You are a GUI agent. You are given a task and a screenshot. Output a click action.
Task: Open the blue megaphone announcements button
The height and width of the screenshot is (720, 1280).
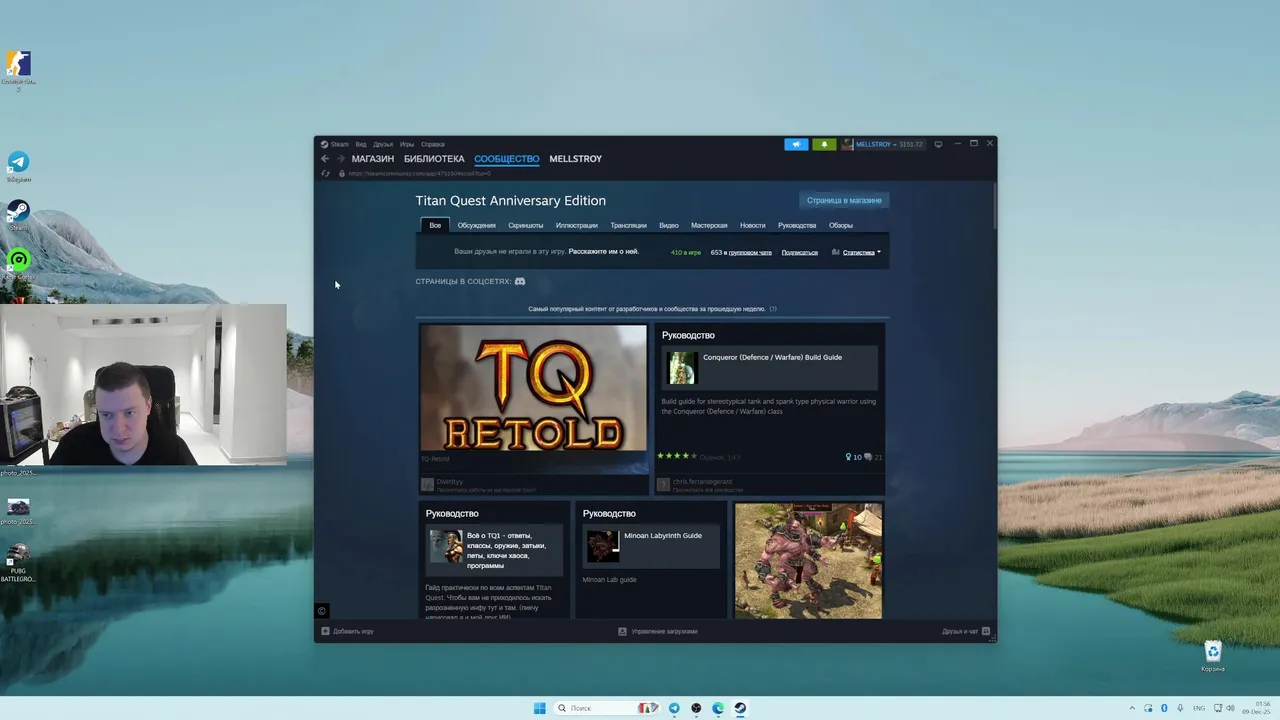point(796,144)
